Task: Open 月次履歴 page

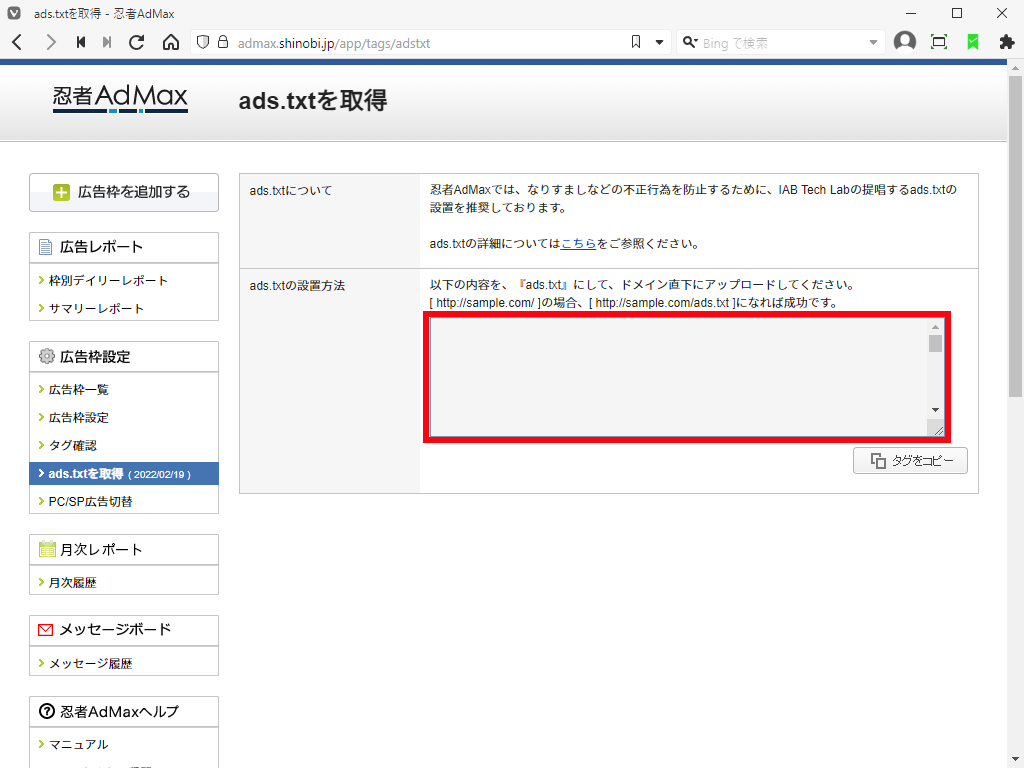Action: tap(72, 583)
